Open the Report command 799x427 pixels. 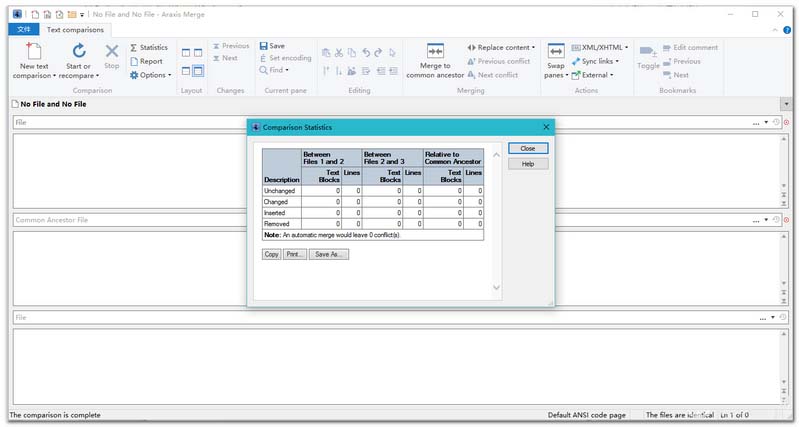click(146, 61)
